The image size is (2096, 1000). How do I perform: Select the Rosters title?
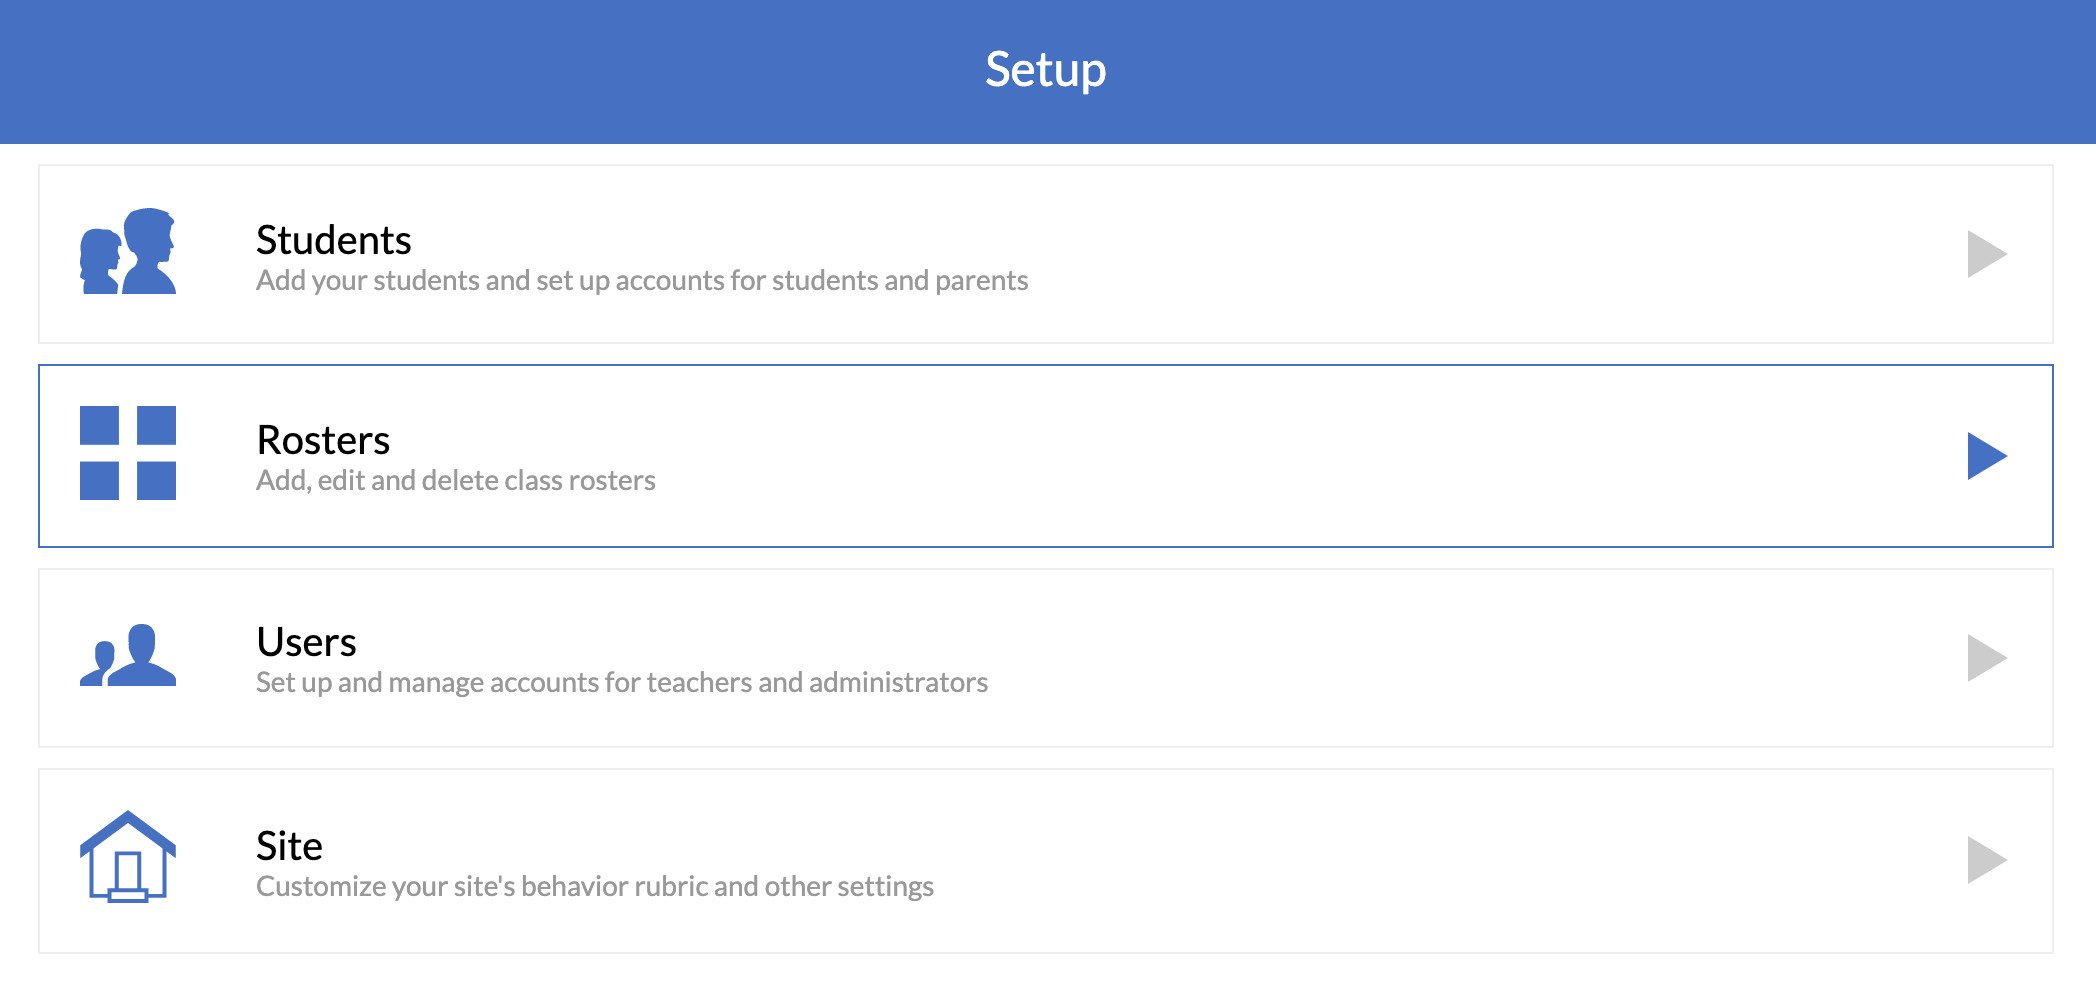[x=323, y=440]
